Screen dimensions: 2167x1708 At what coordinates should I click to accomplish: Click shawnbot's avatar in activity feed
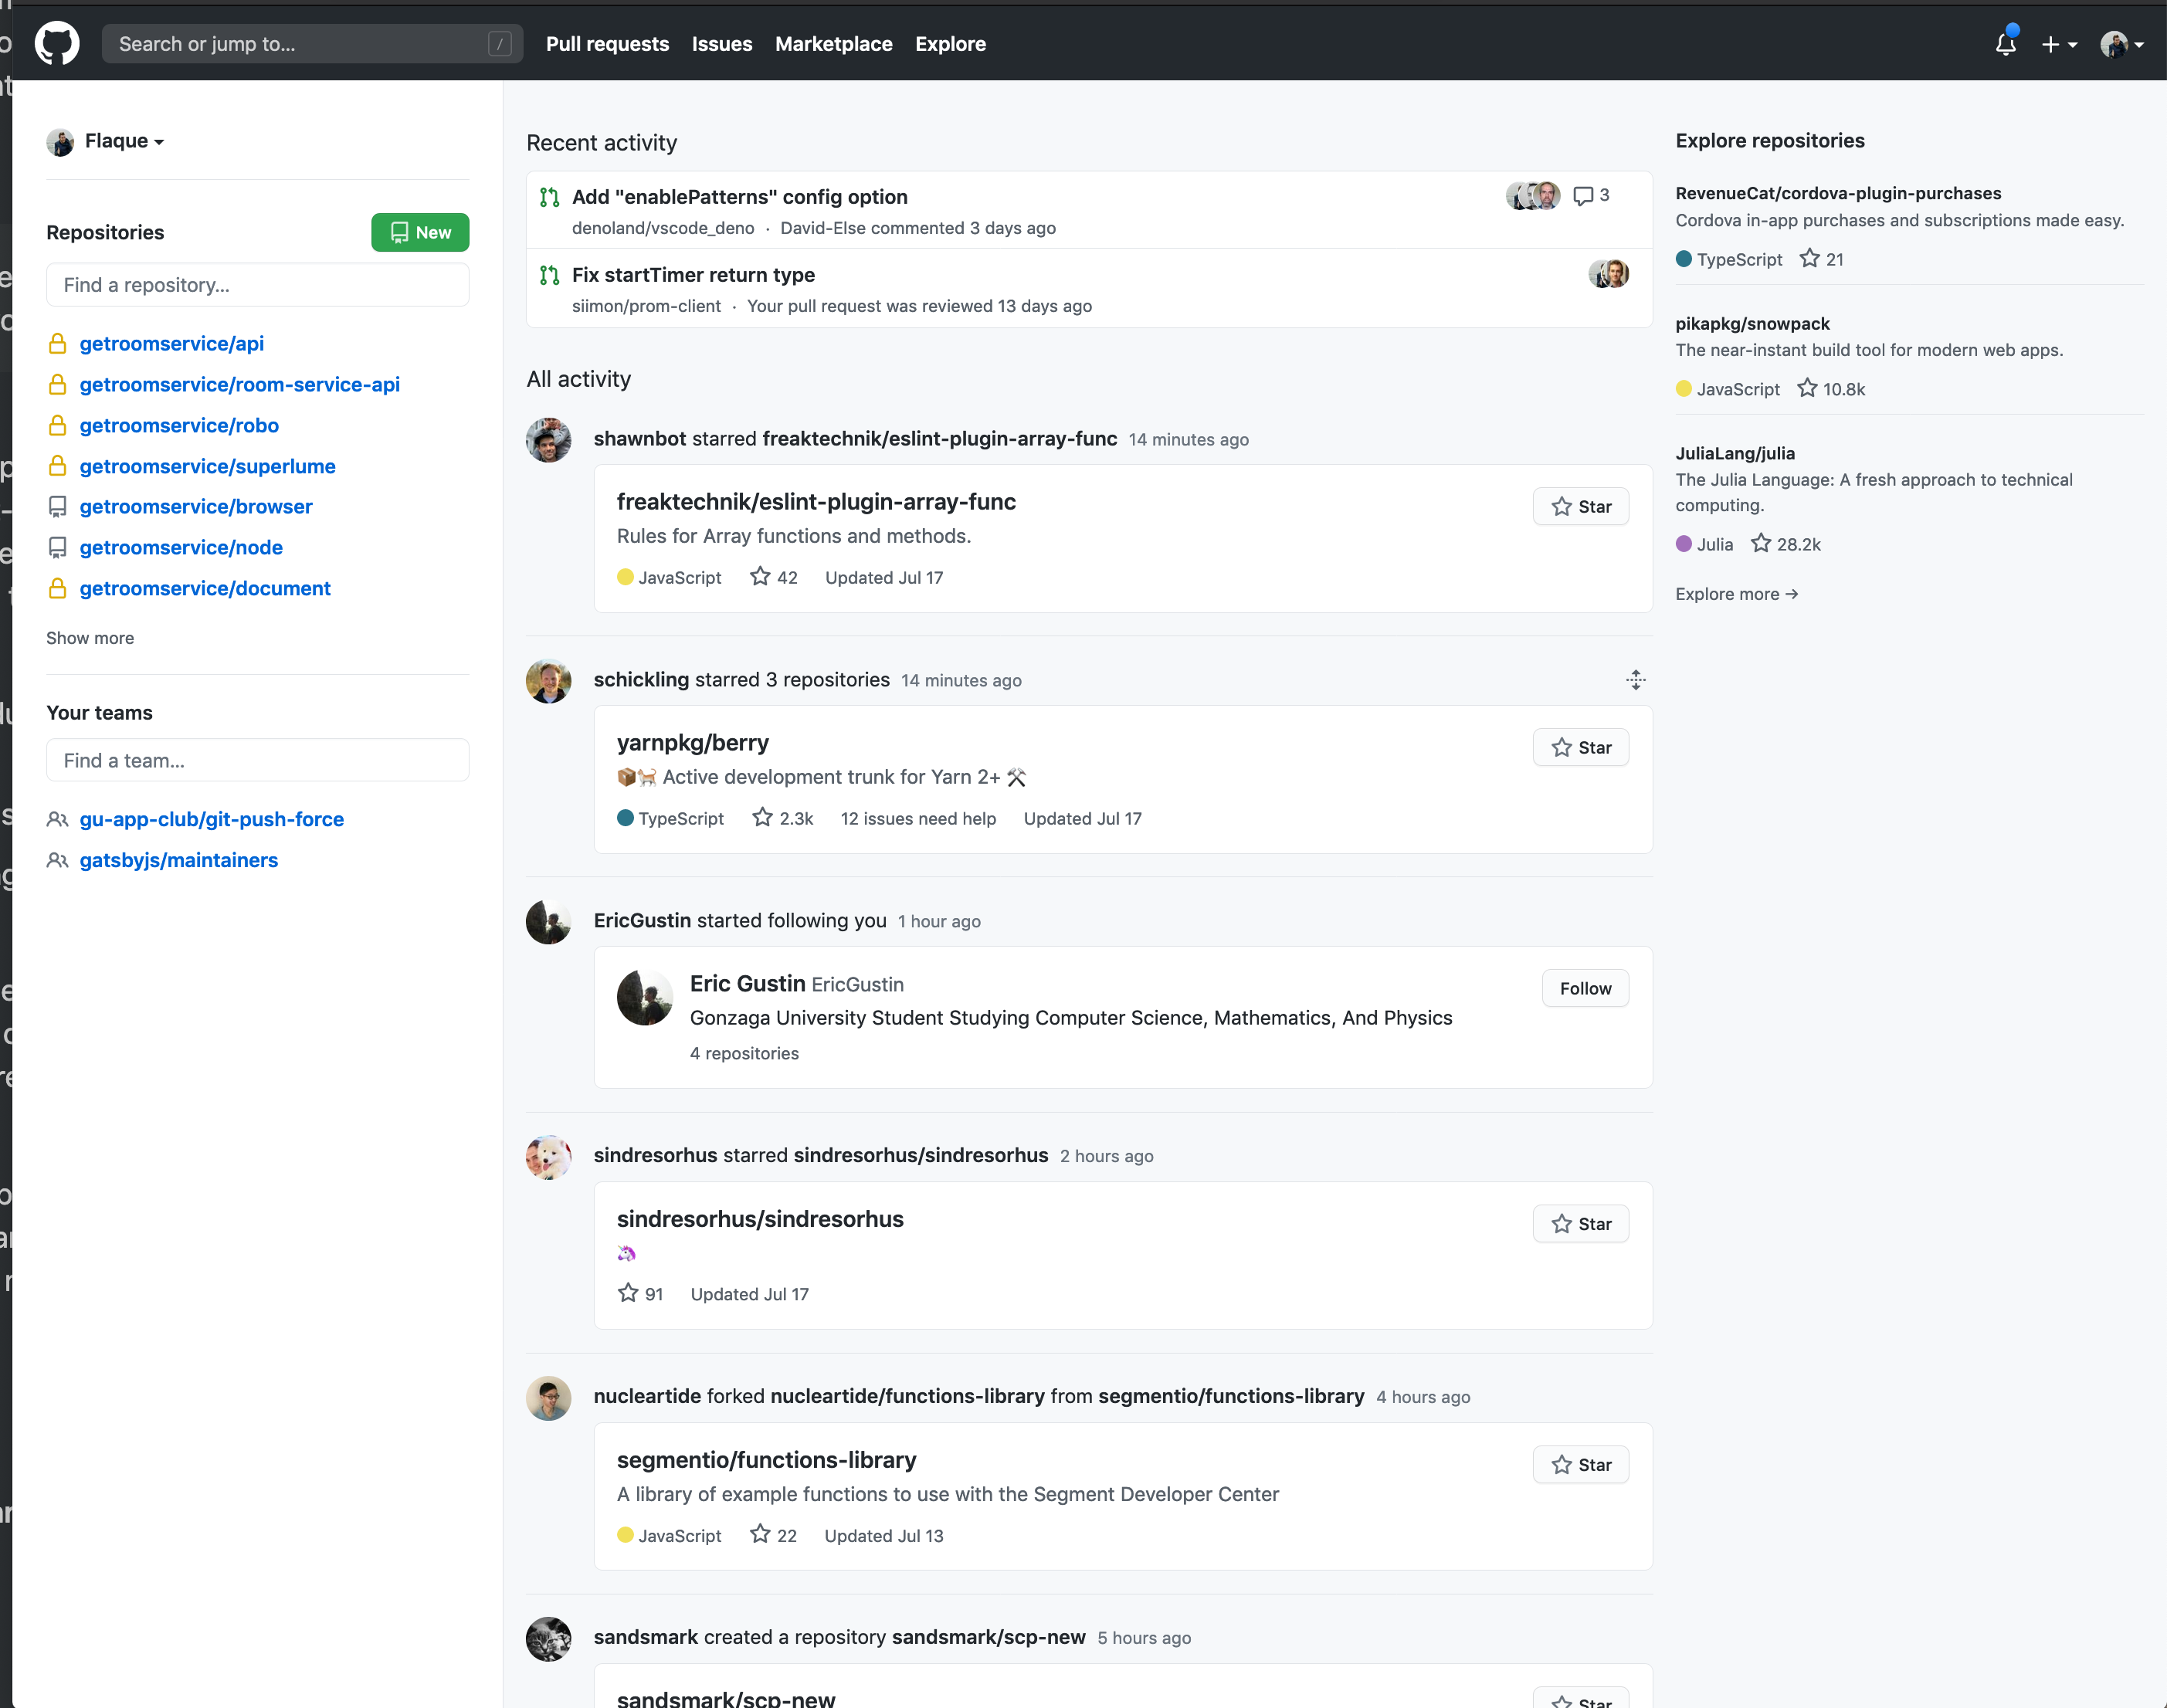(x=548, y=440)
